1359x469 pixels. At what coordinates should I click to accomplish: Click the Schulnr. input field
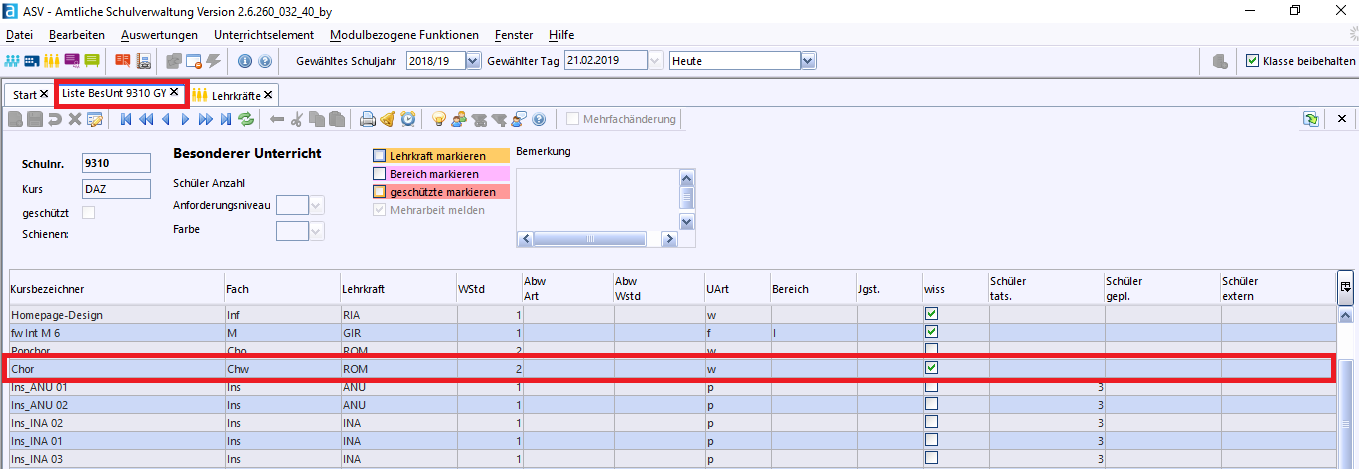[x=116, y=162]
